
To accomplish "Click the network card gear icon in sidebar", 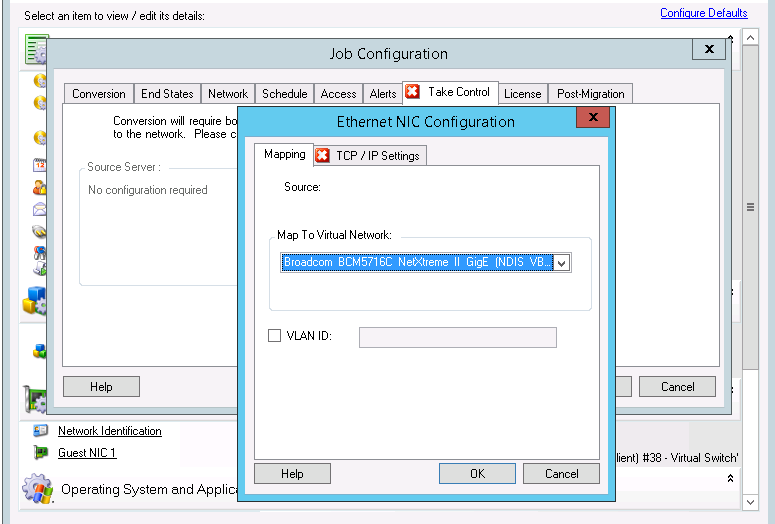I will [x=35, y=399].
